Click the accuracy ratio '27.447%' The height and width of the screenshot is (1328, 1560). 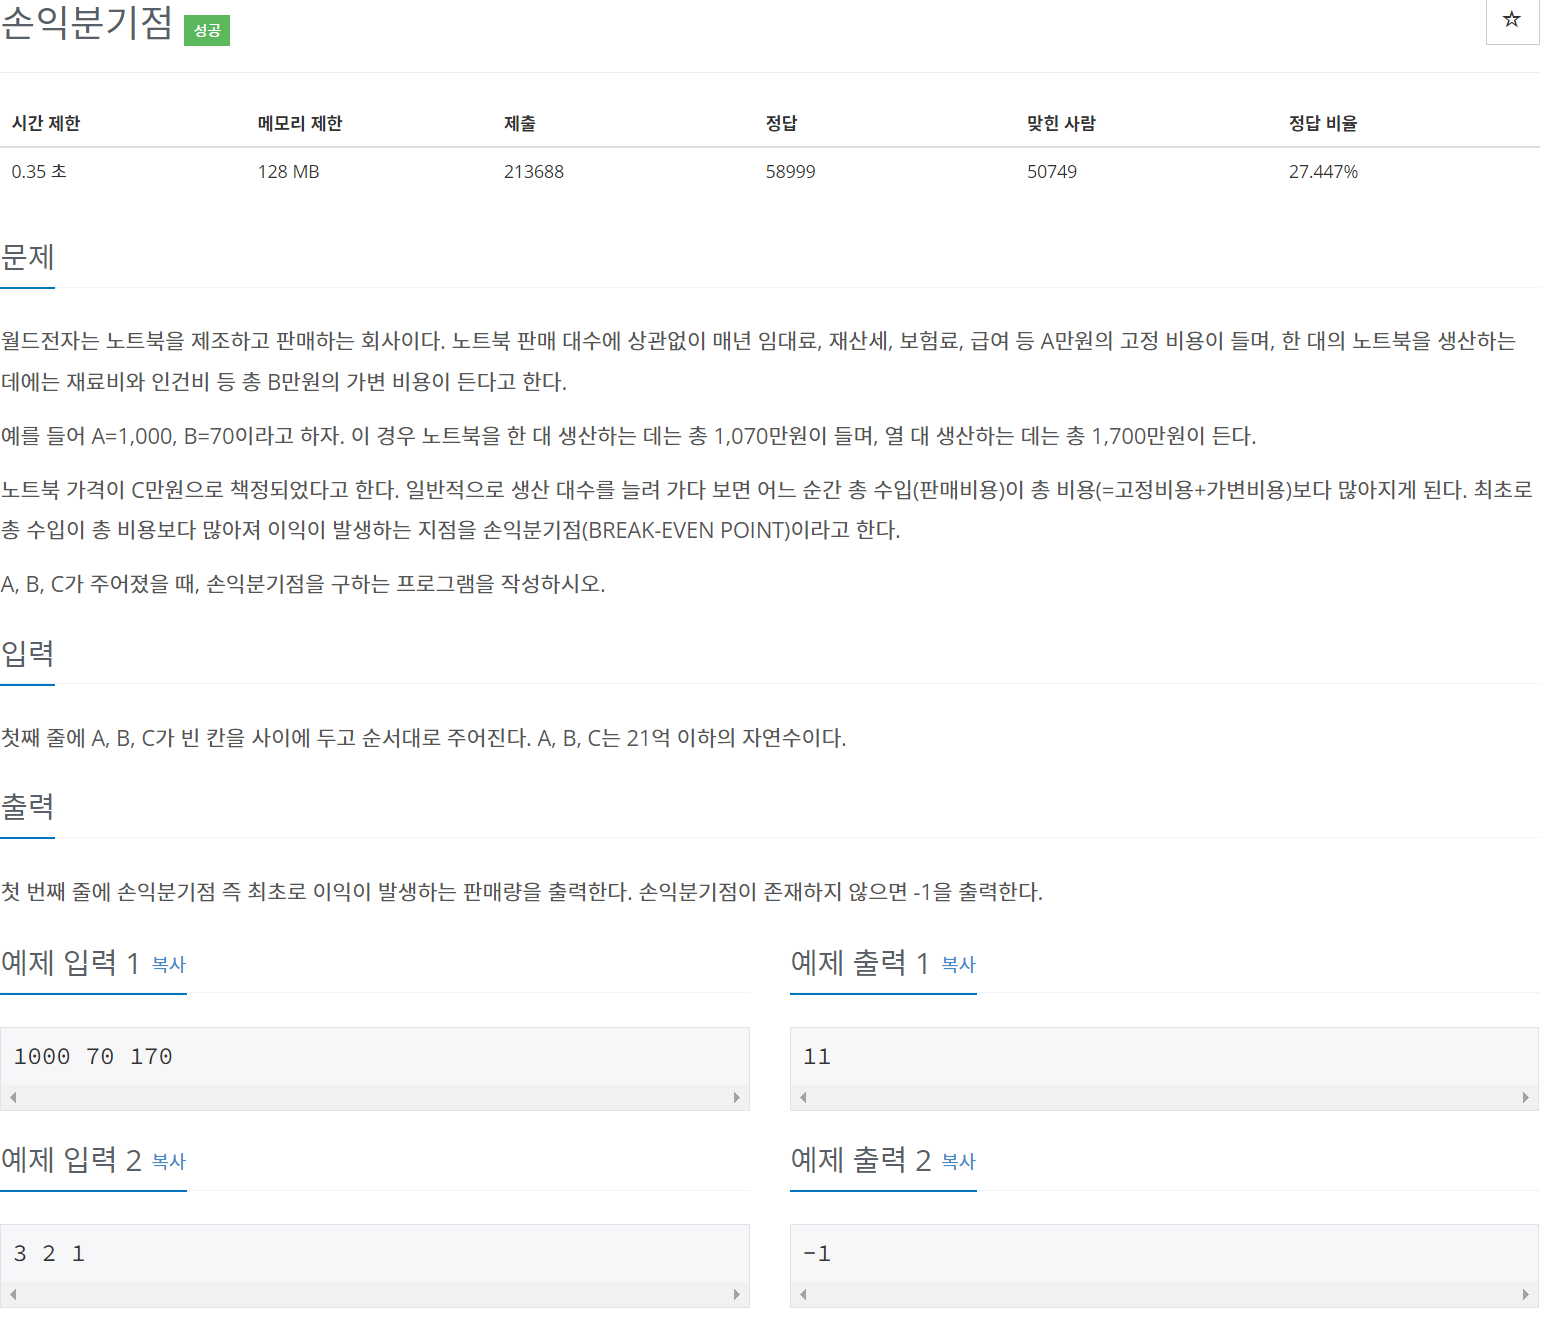pyautogui.click(x=1324, y=172)
